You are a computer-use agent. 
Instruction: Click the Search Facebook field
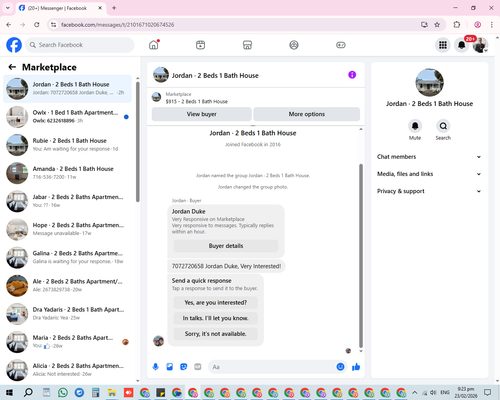click(x=80, y=45)
